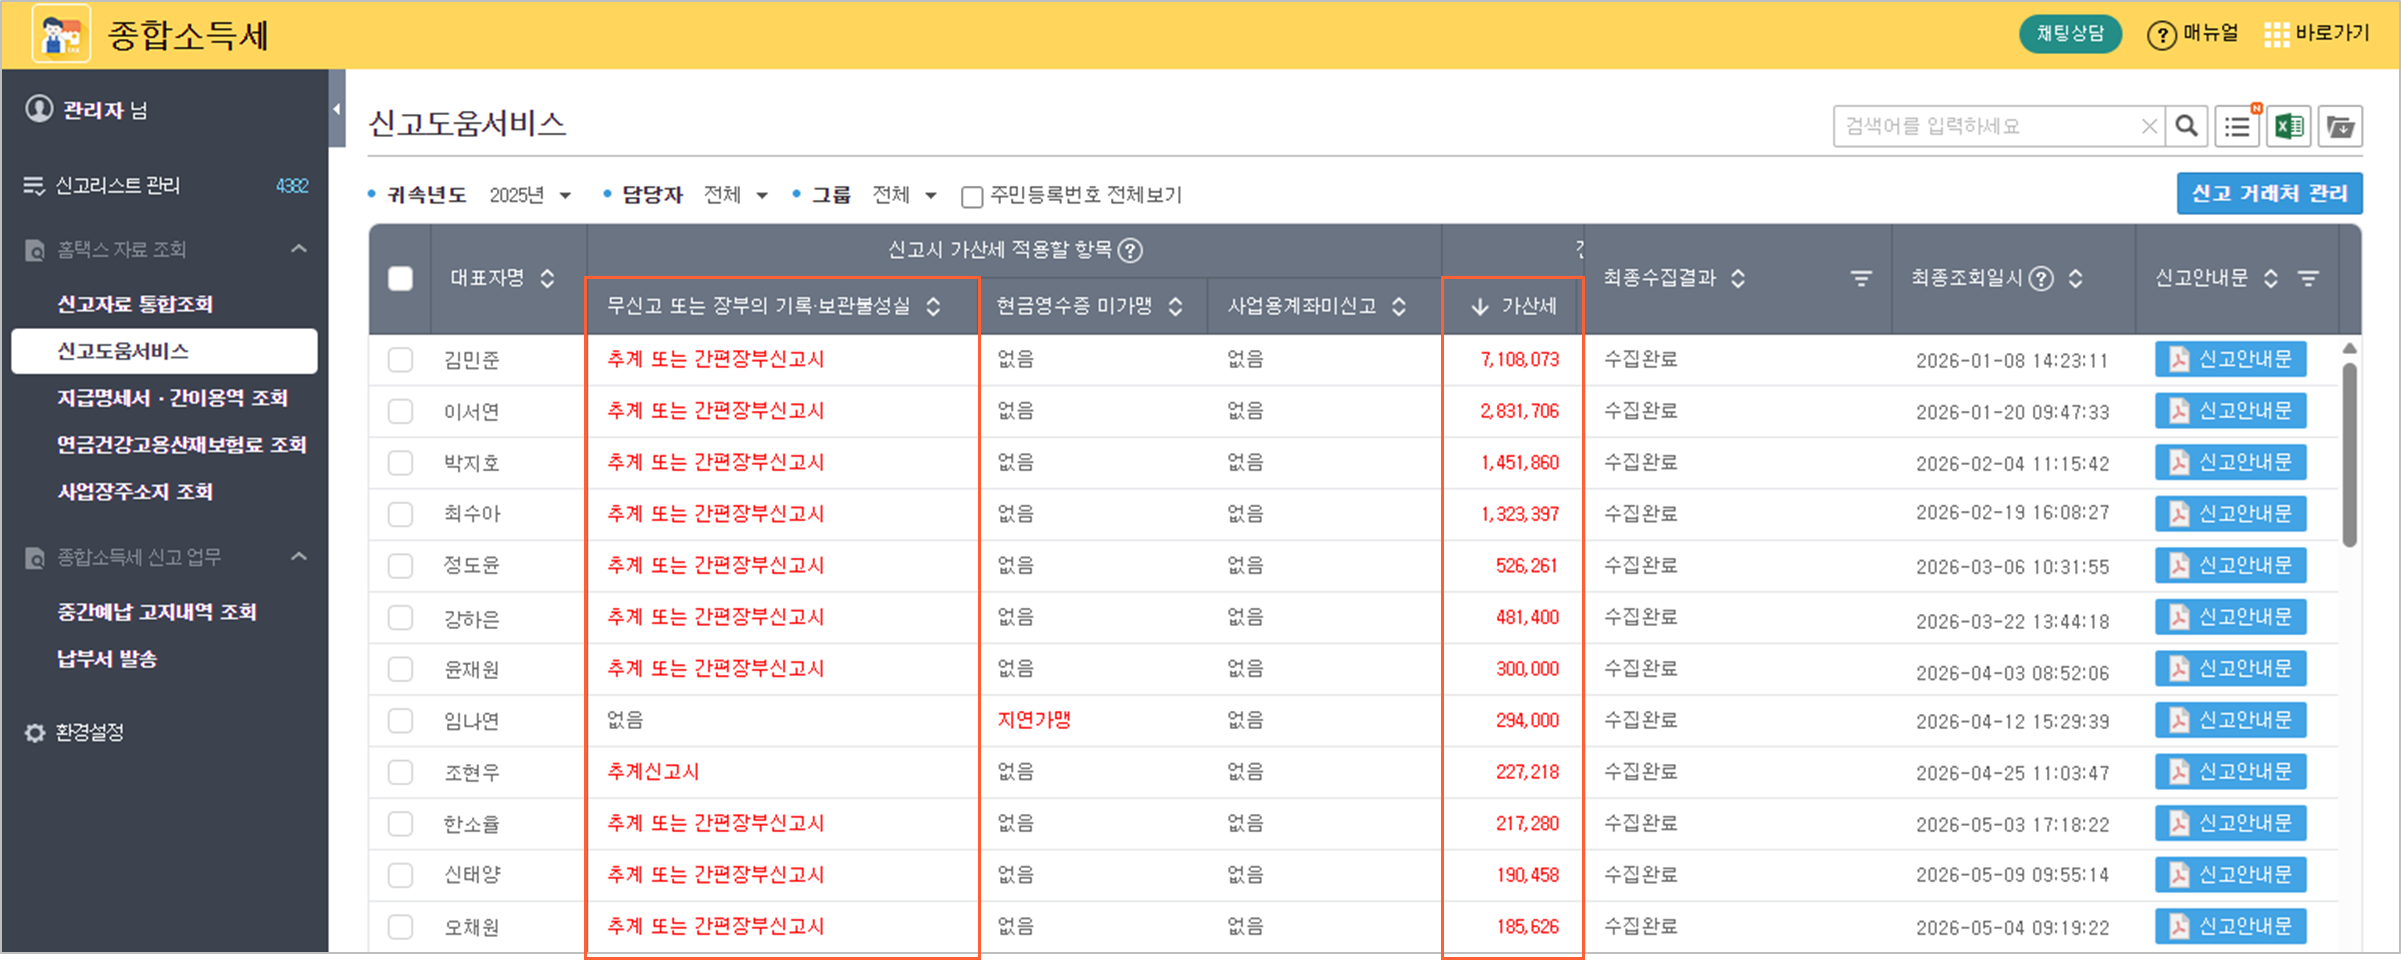
Task: Sort the 무신고 또는 장부의 기록·보관불성실 column
Action: (x=933, y=306)
